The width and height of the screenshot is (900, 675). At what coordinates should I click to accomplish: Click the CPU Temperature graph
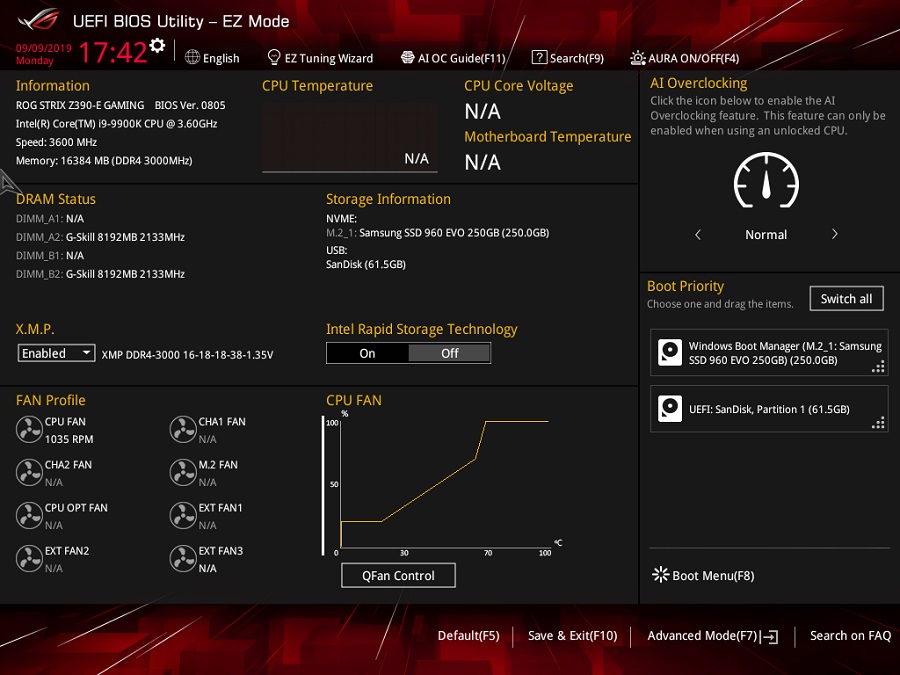pos(350,137)
